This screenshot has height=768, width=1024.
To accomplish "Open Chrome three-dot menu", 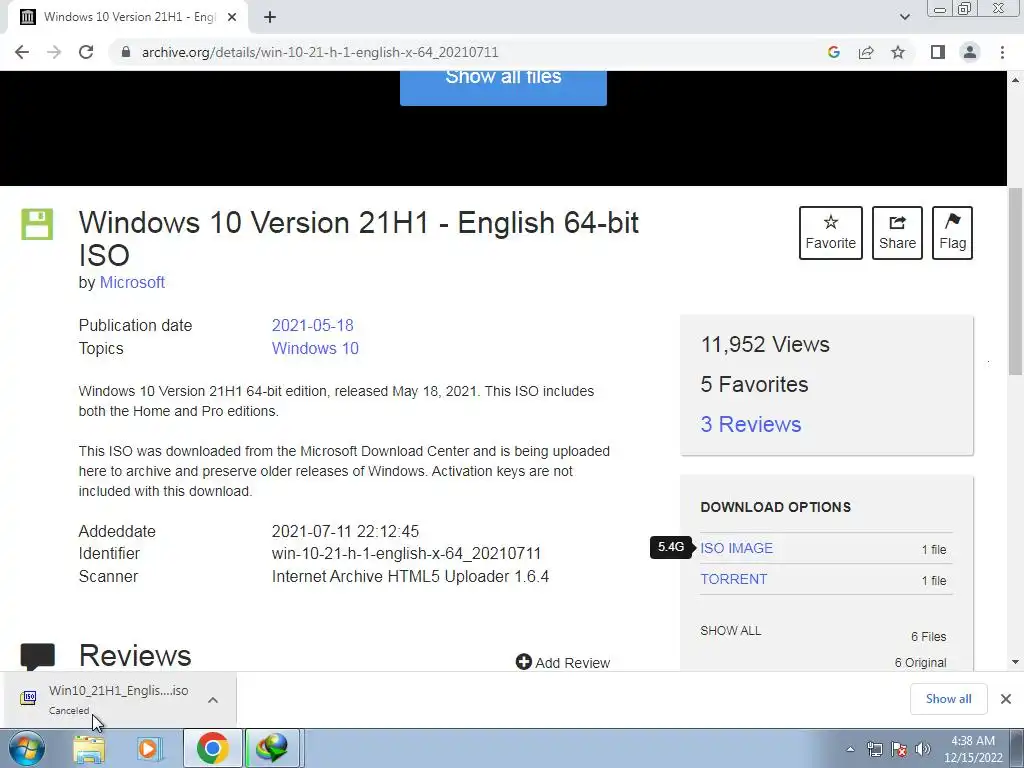I will click(1002, 52).
